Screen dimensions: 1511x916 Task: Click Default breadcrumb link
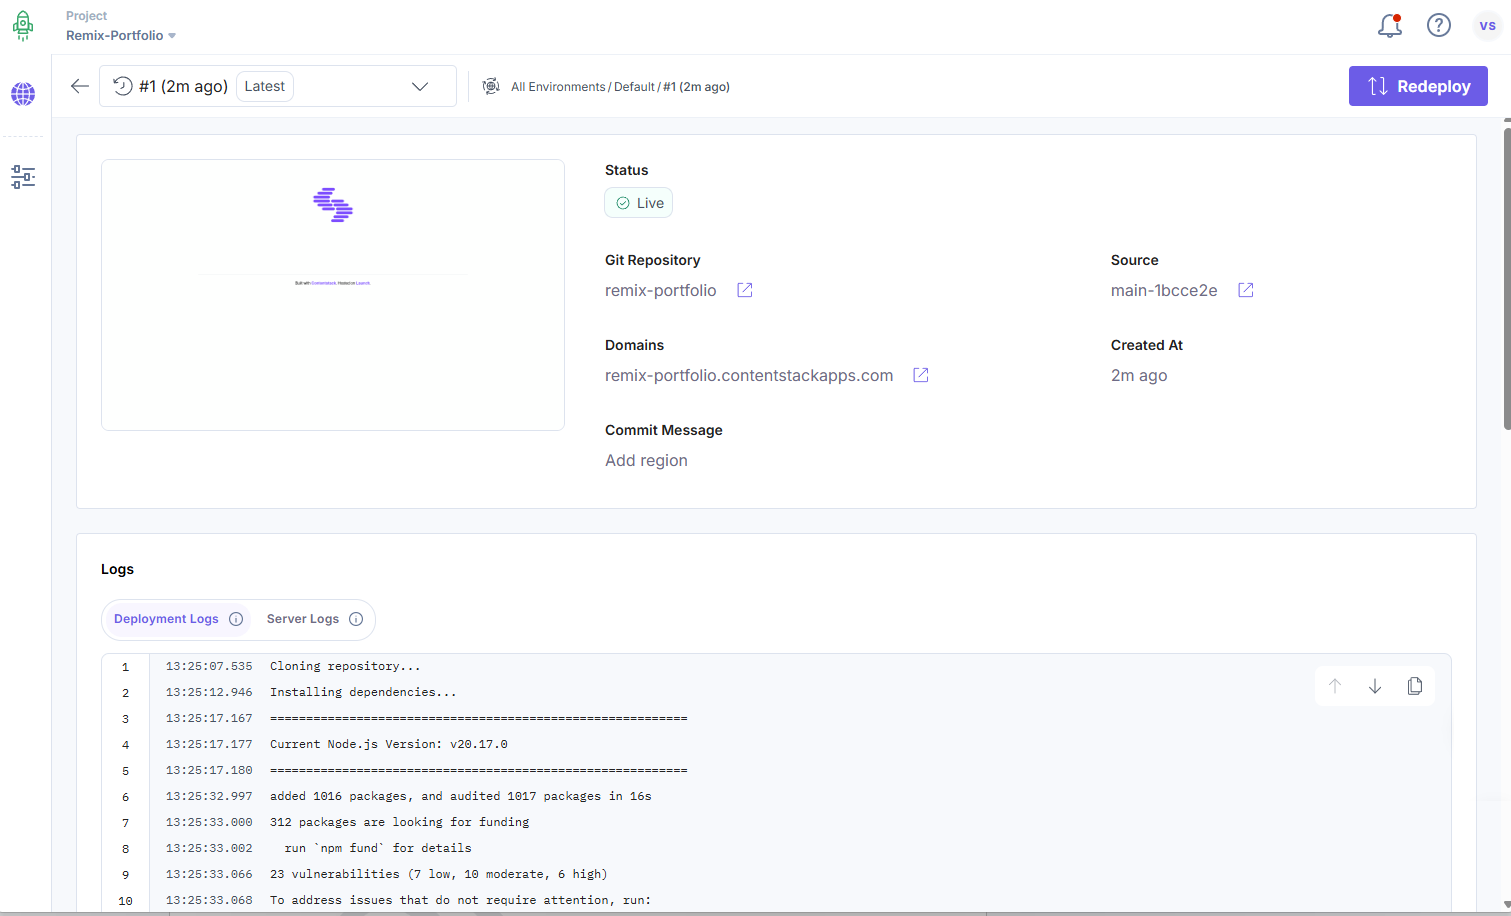point(634,87)
